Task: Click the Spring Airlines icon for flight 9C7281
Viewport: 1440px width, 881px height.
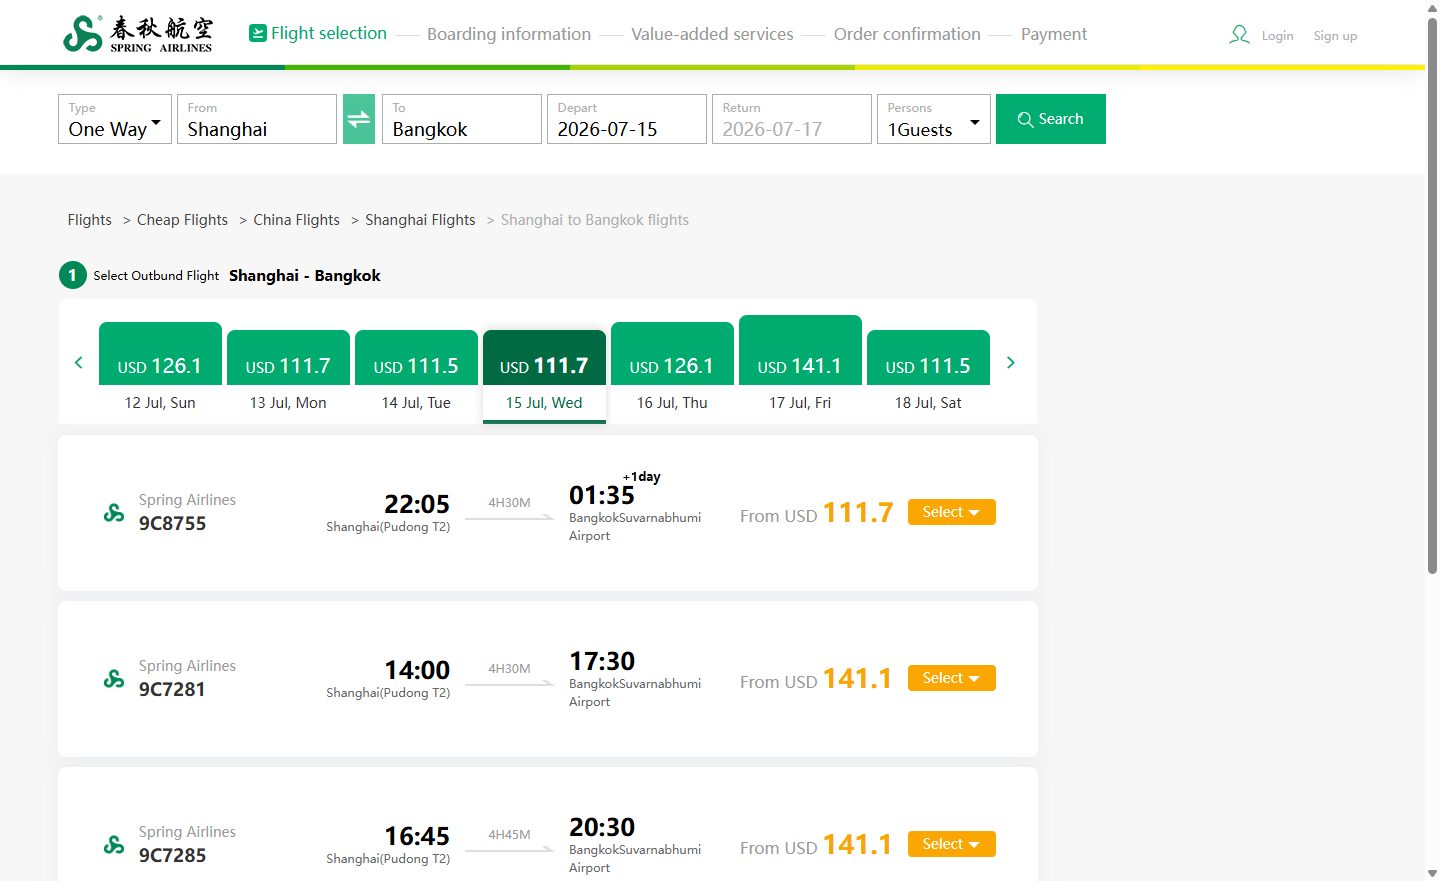Action: pyautogui.click(x=114, y=679)
